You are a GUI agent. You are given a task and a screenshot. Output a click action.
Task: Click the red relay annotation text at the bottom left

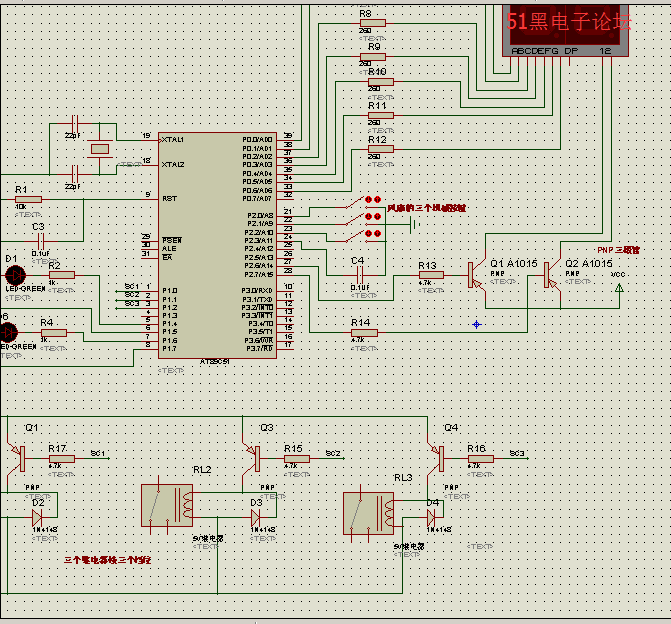pyautogui.click(x=107, y=560)
